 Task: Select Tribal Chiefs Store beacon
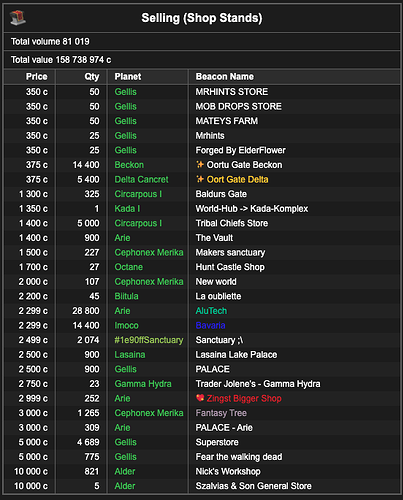(x=232, y=223)
